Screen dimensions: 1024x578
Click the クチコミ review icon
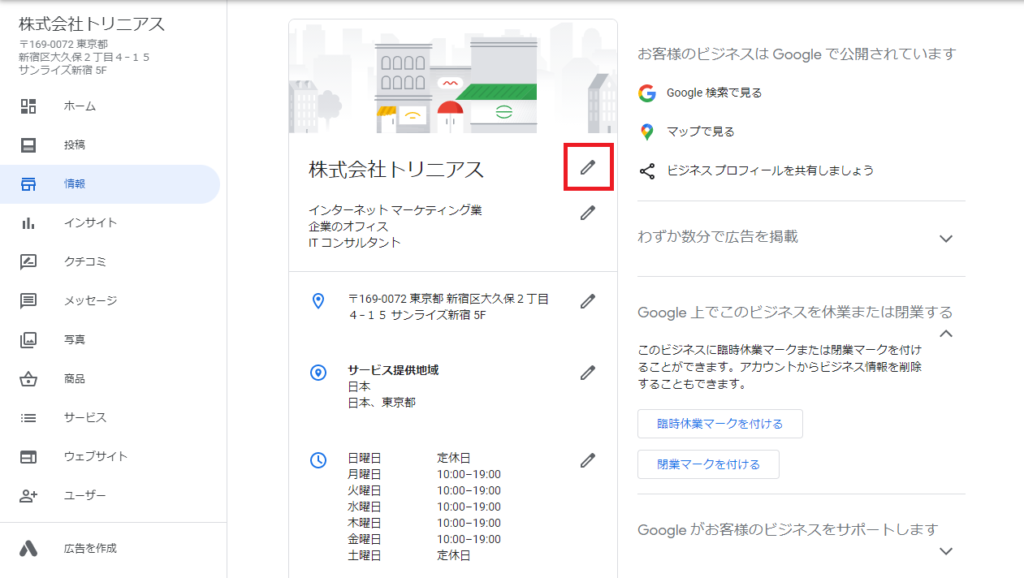(28, 262)
